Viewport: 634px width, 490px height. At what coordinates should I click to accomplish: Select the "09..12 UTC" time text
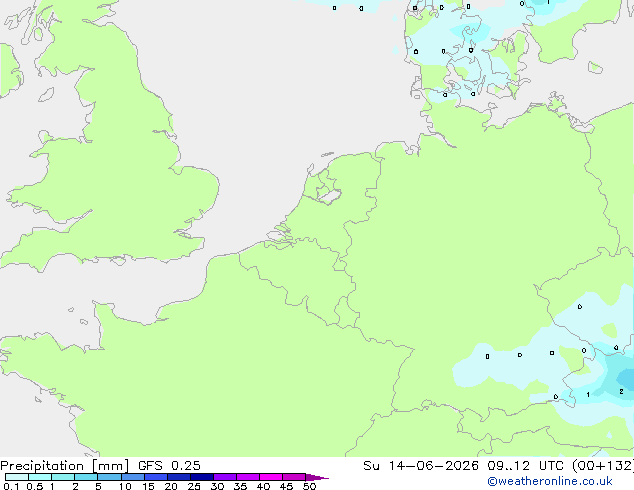pos(525,466)
